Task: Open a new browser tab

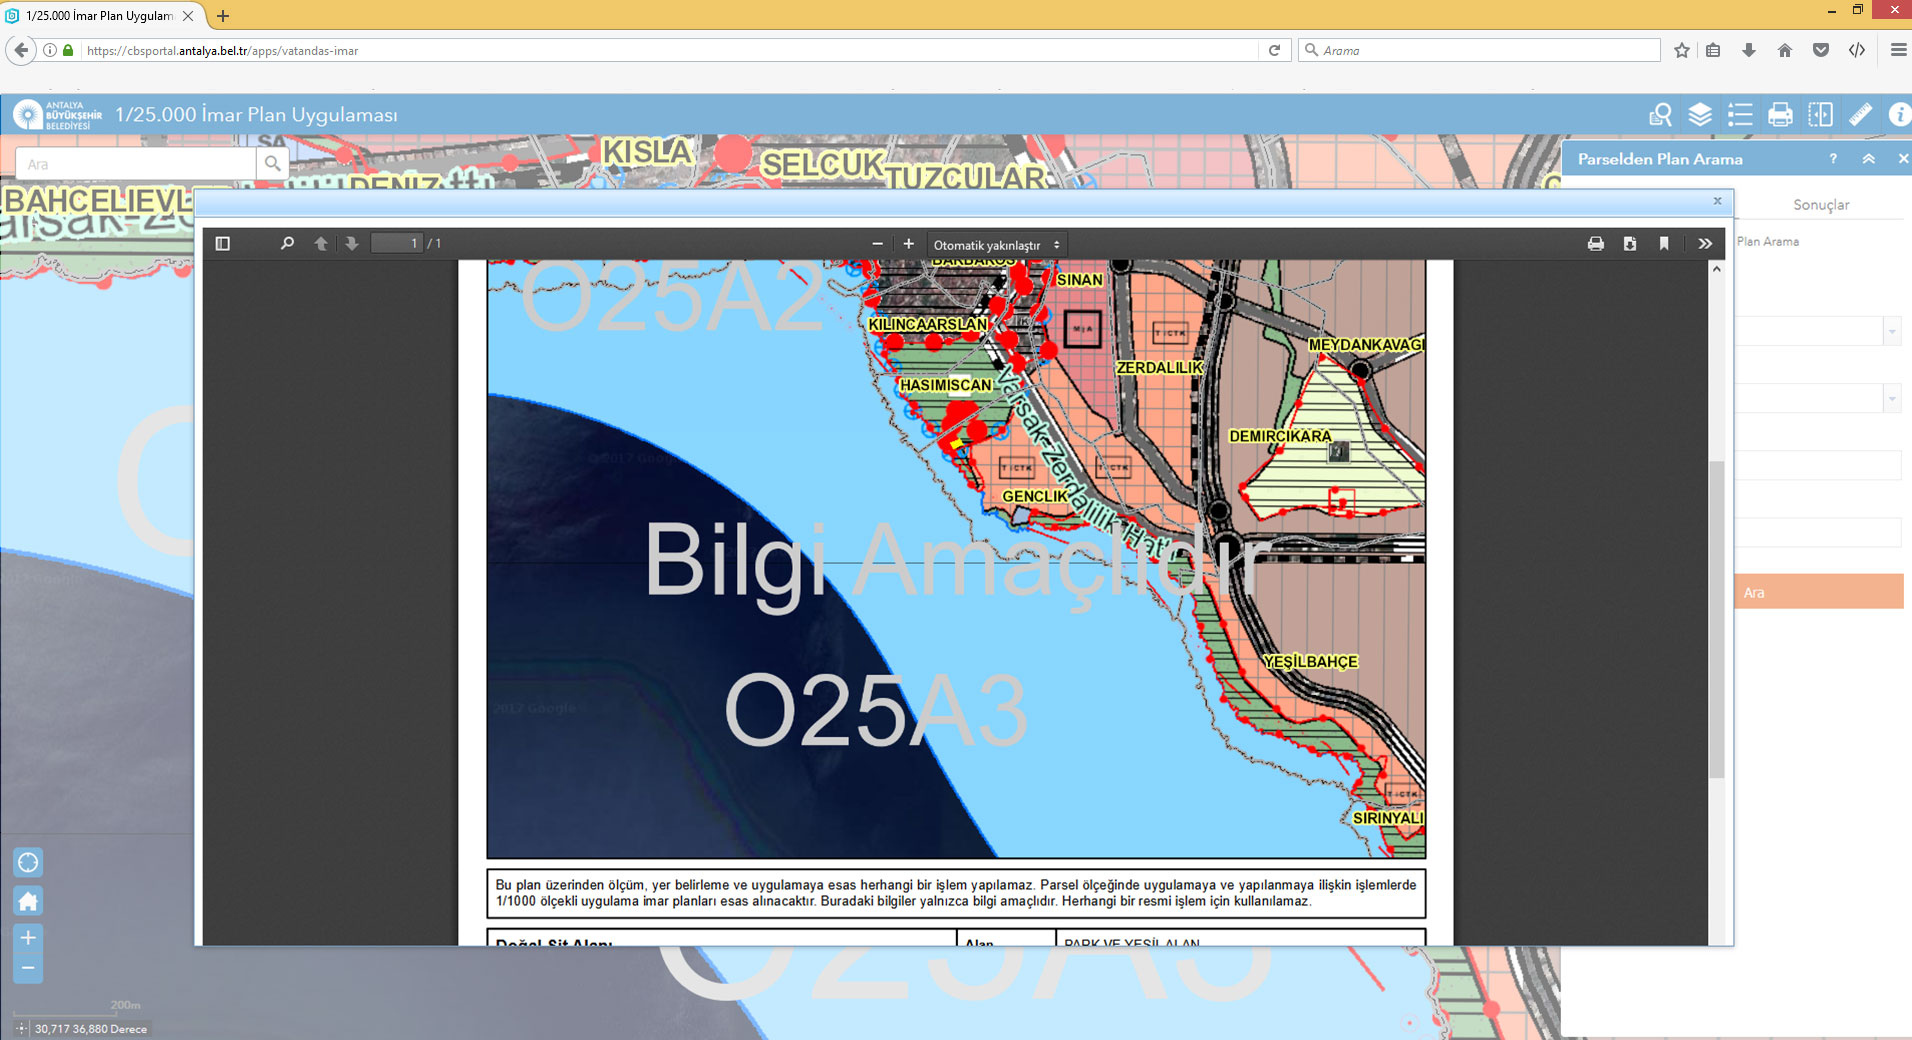Action: tap(223, 16)
